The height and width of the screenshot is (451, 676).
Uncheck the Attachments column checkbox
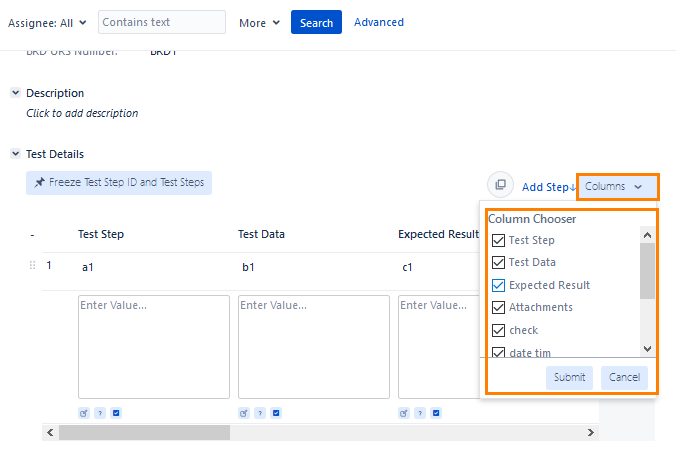[x=498, y=307]
